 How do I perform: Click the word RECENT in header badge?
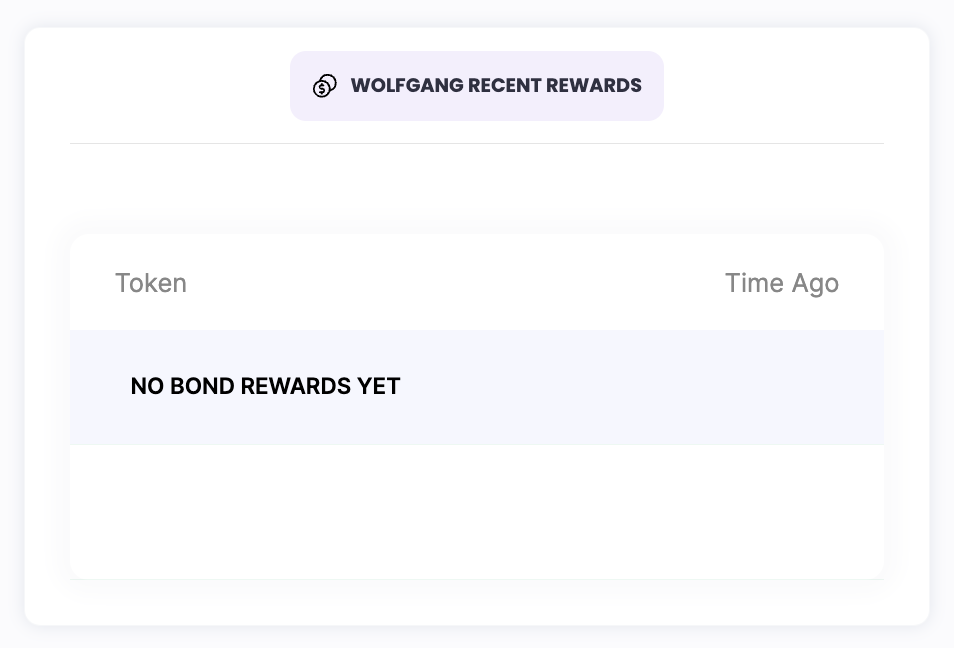pos(505,86)
